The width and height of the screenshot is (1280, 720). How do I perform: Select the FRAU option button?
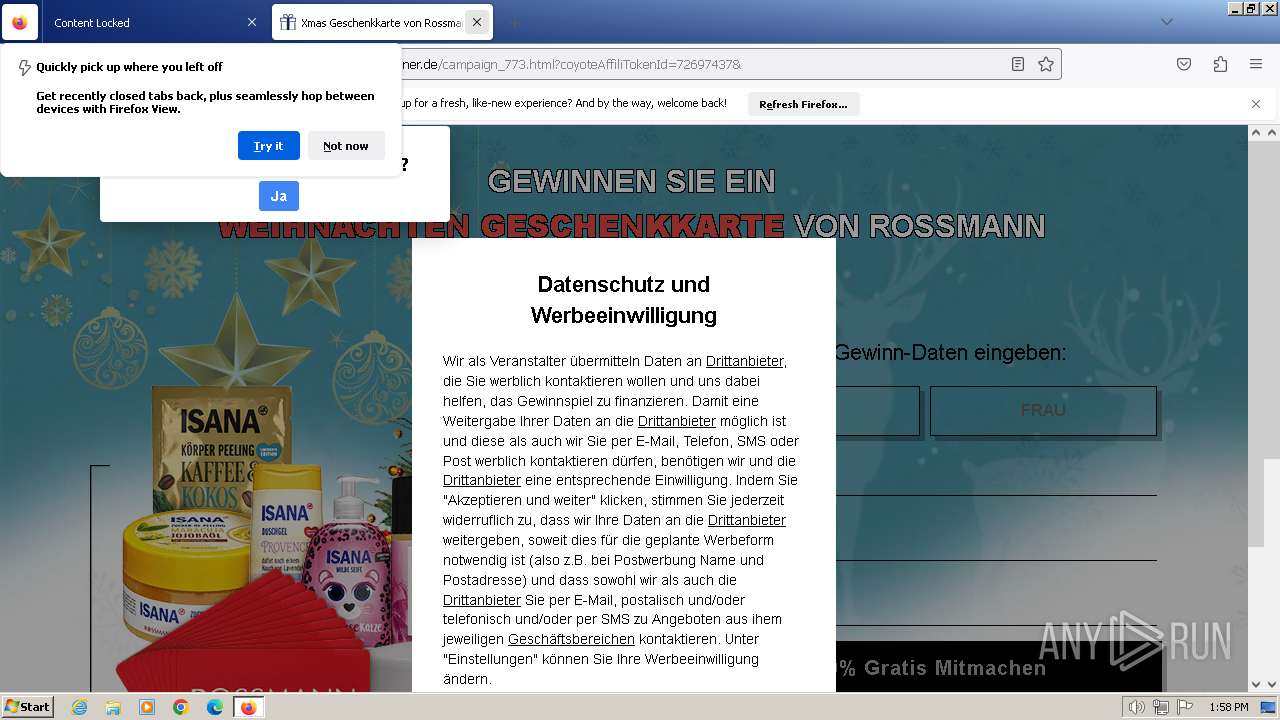point(1043,410)
